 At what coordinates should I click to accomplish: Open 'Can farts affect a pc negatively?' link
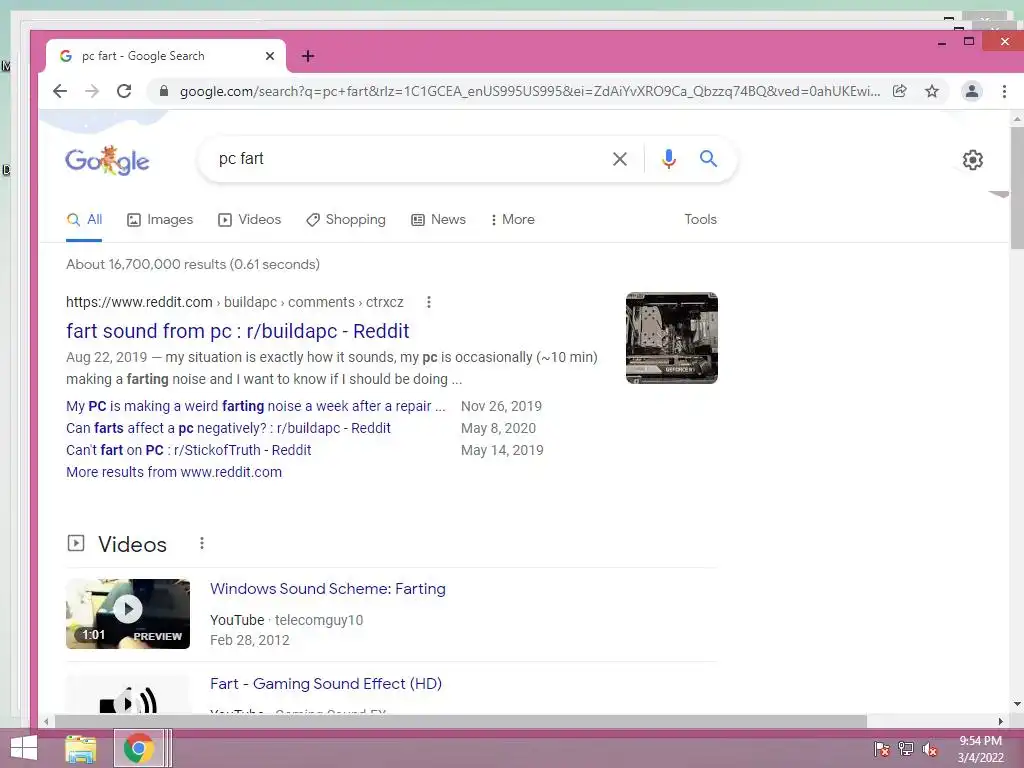pos(228,428)
